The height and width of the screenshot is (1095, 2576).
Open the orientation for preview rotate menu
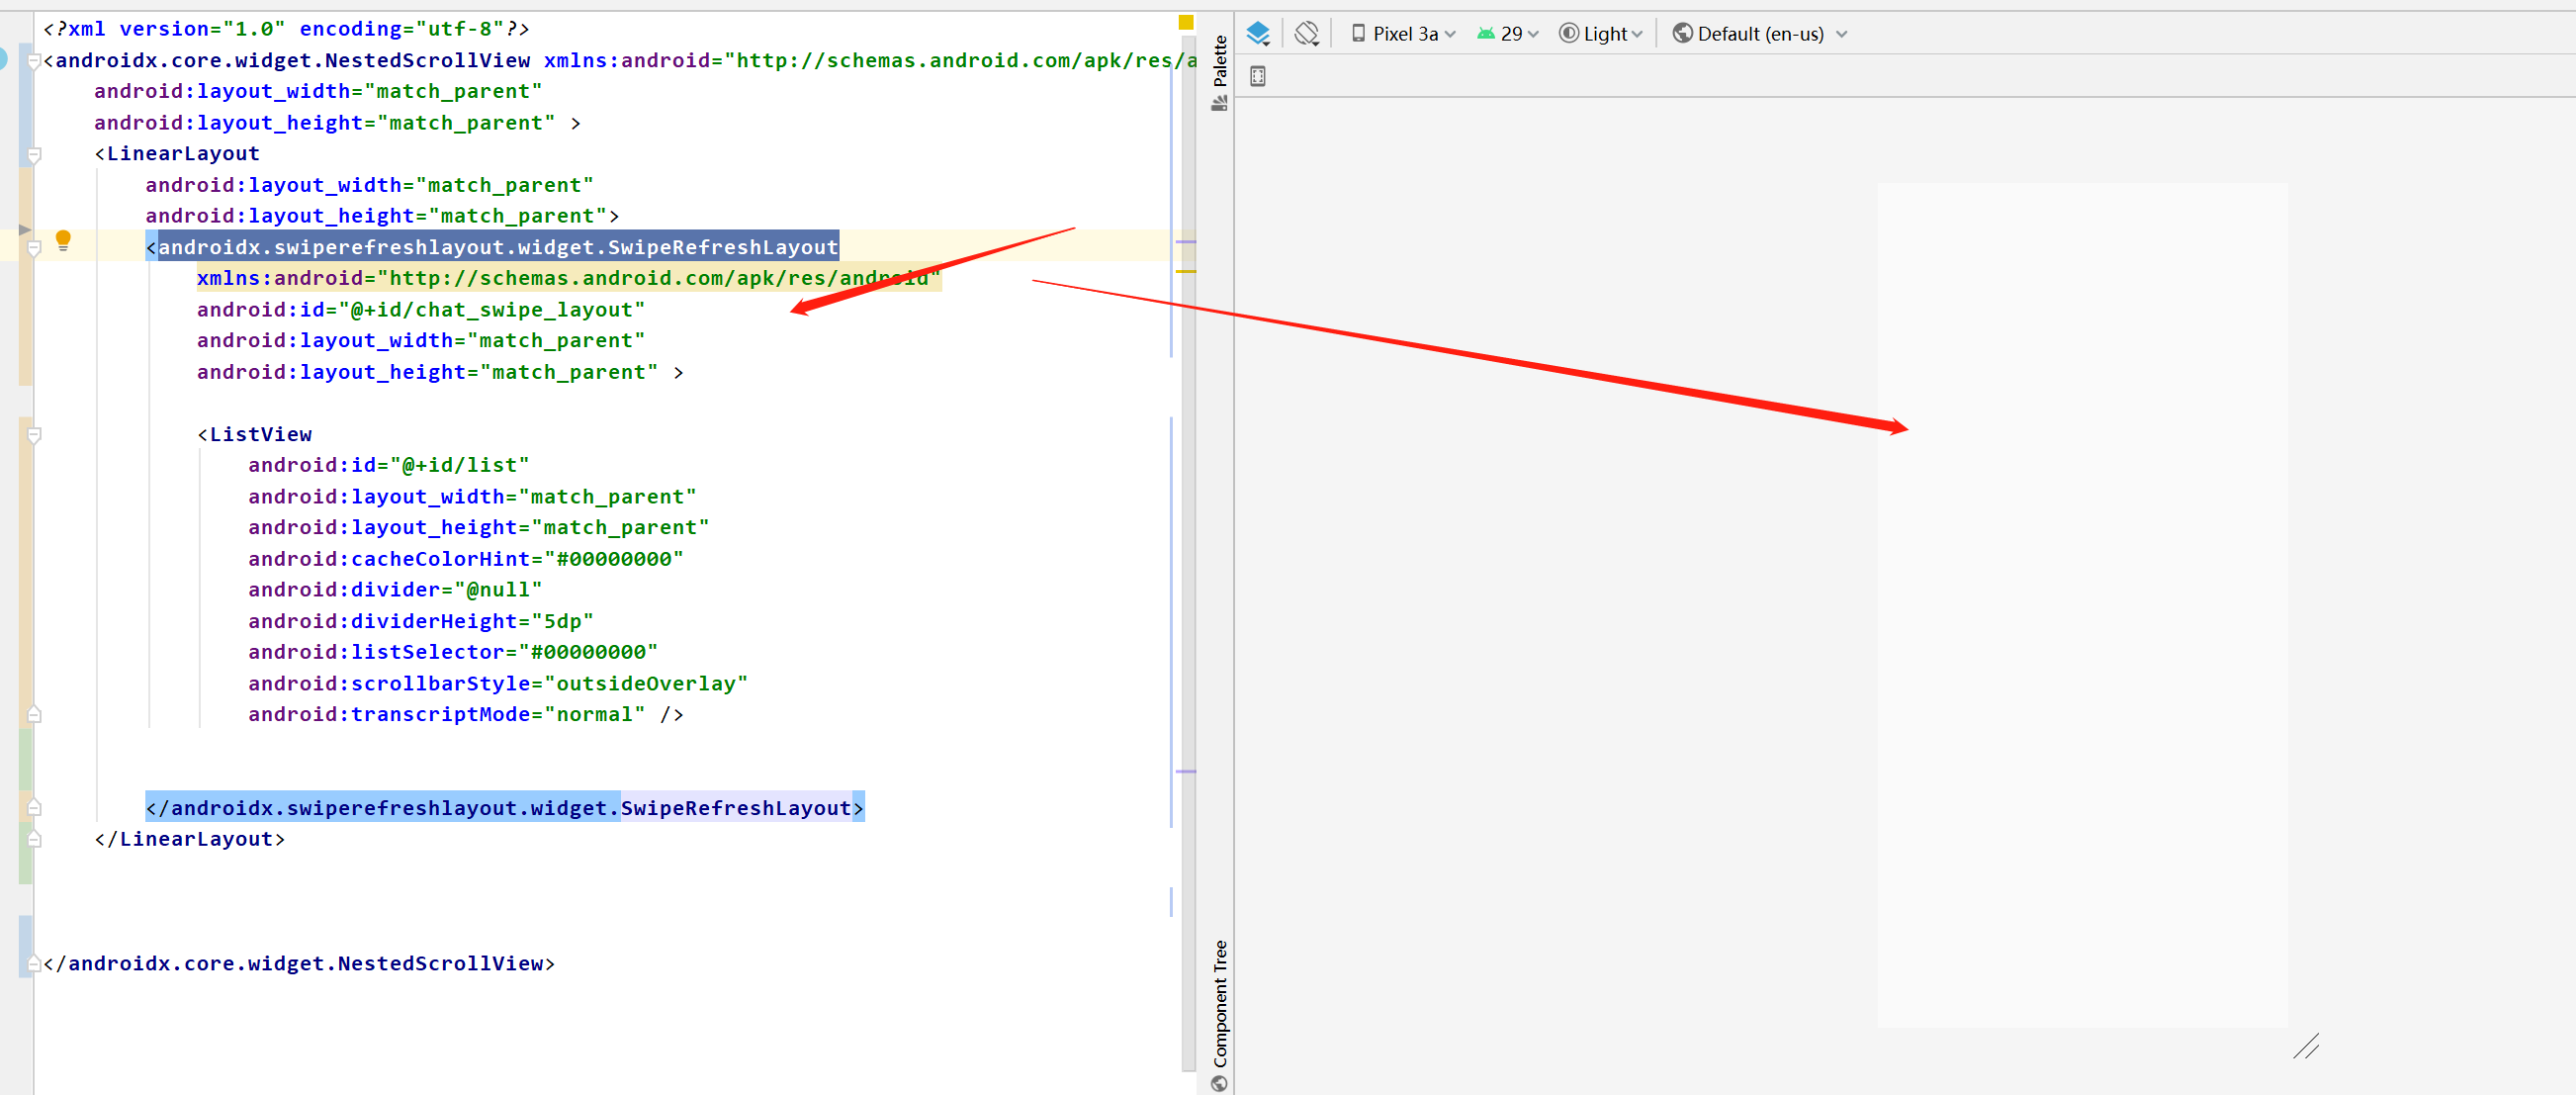(1307, 34)
